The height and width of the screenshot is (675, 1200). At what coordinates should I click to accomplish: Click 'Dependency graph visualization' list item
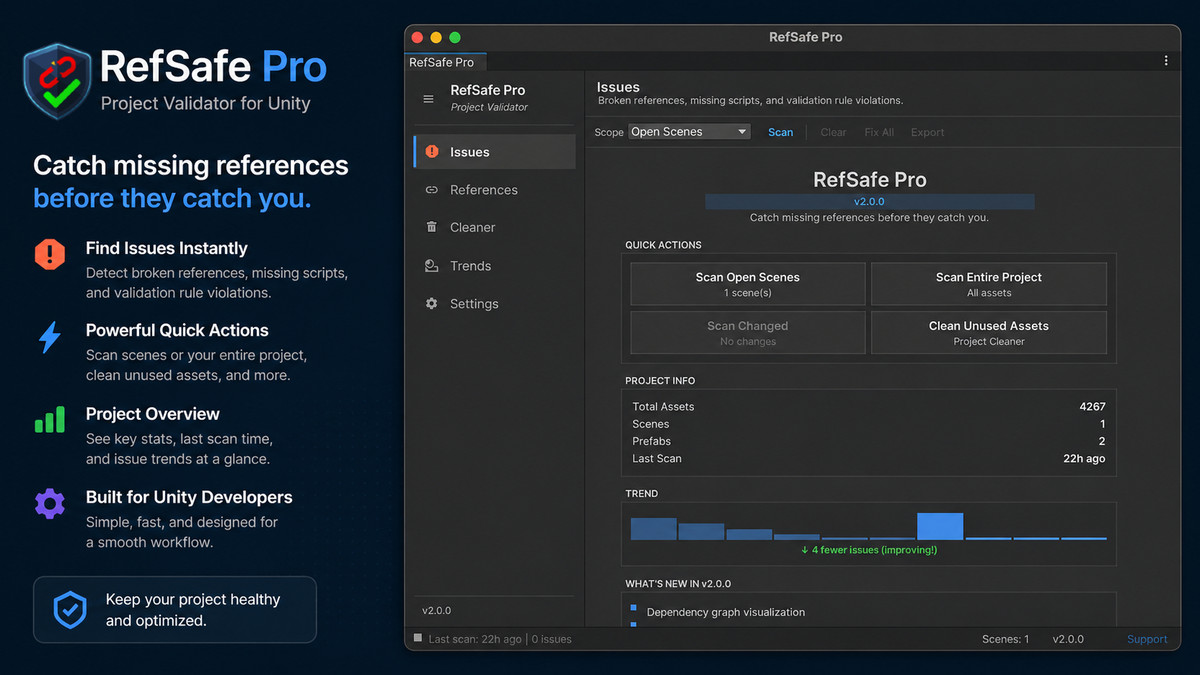click(726, 612)
